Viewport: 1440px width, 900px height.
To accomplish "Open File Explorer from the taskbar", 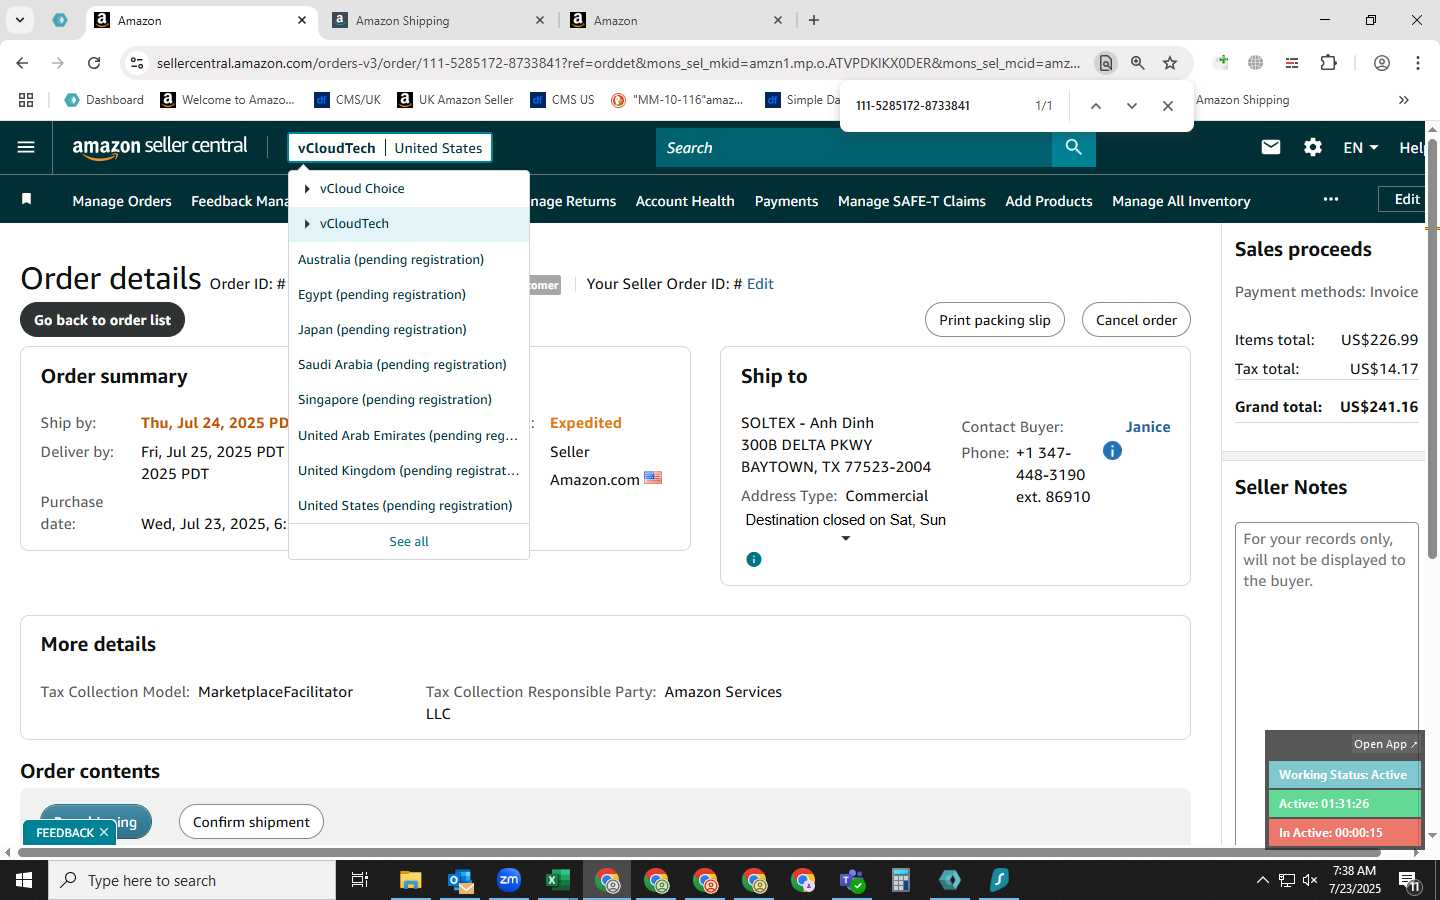I will (411, 880).
